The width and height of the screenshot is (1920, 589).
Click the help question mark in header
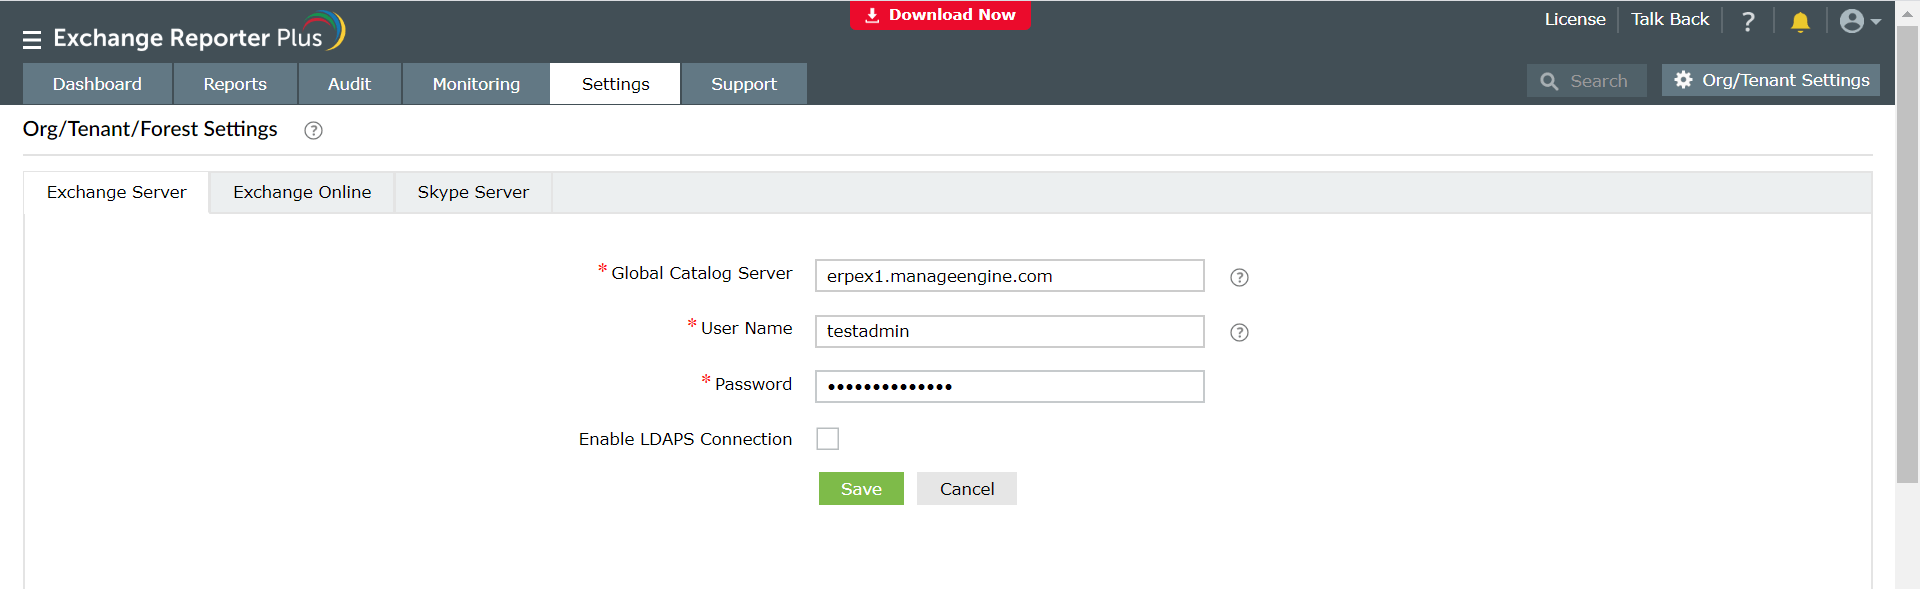1748,21
